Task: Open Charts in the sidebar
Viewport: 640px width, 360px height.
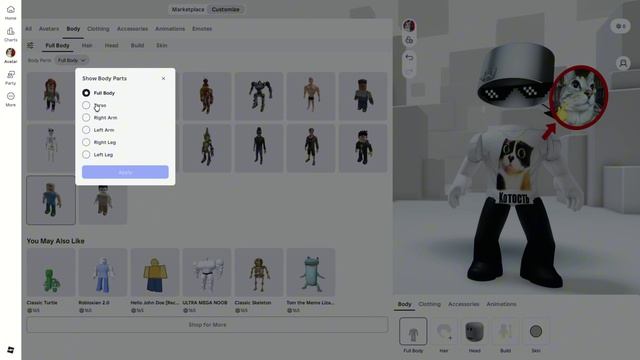Action: [11, 34]
